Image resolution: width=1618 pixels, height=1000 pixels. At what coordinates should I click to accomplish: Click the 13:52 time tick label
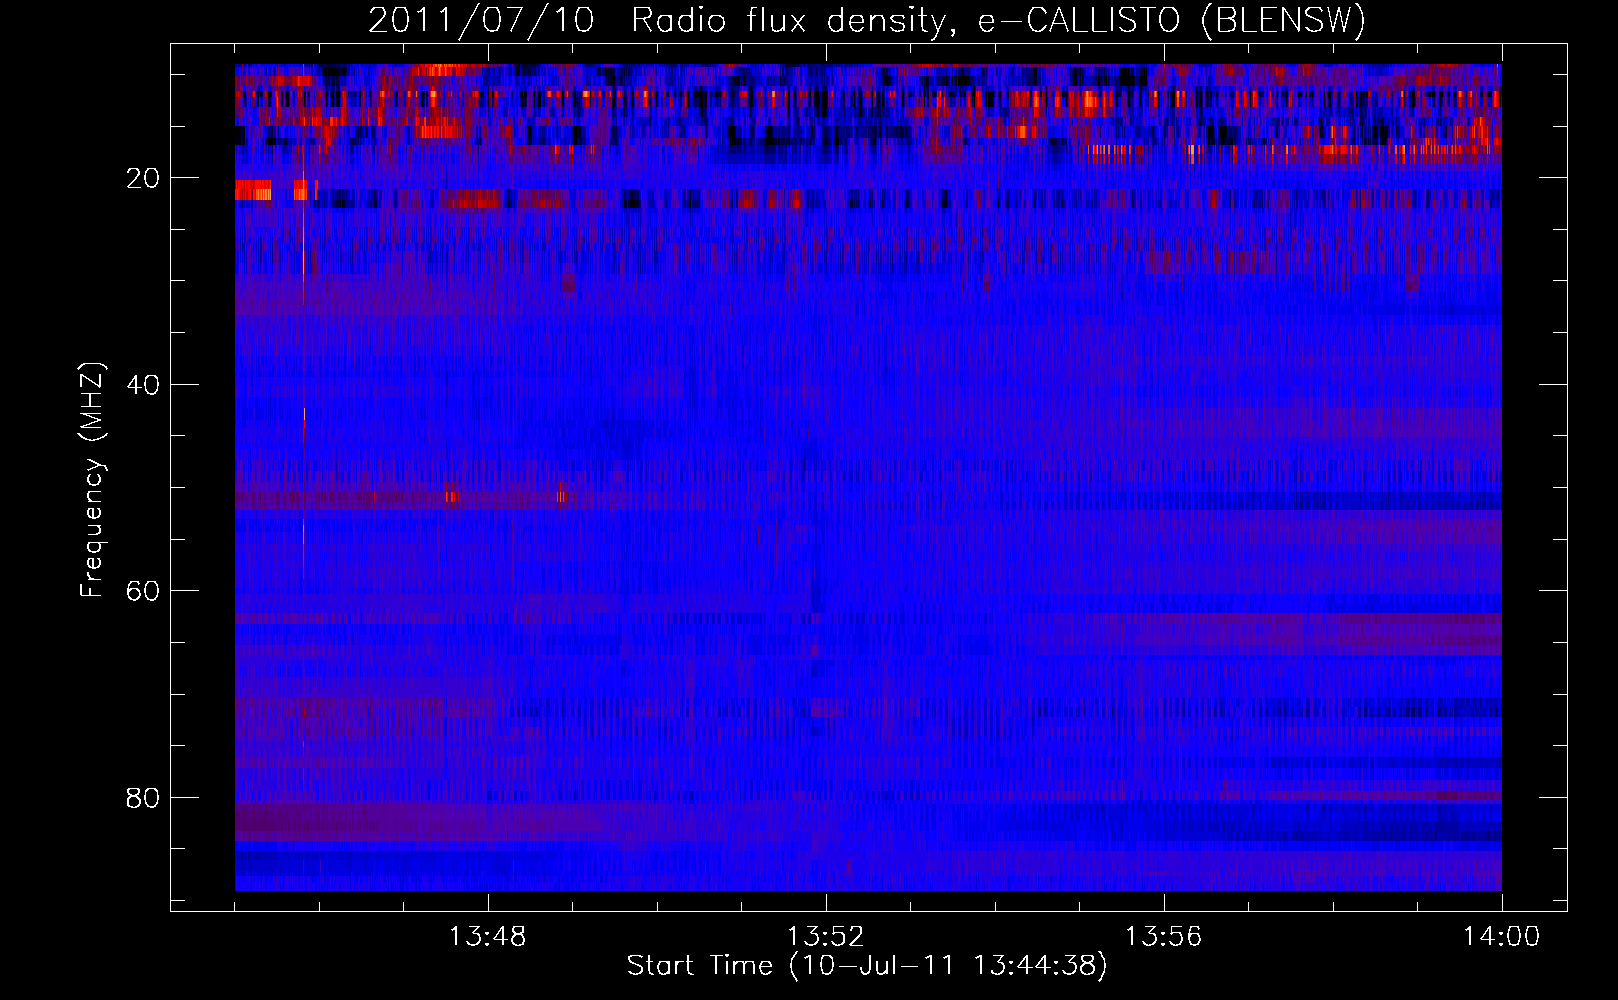point(825,937)
